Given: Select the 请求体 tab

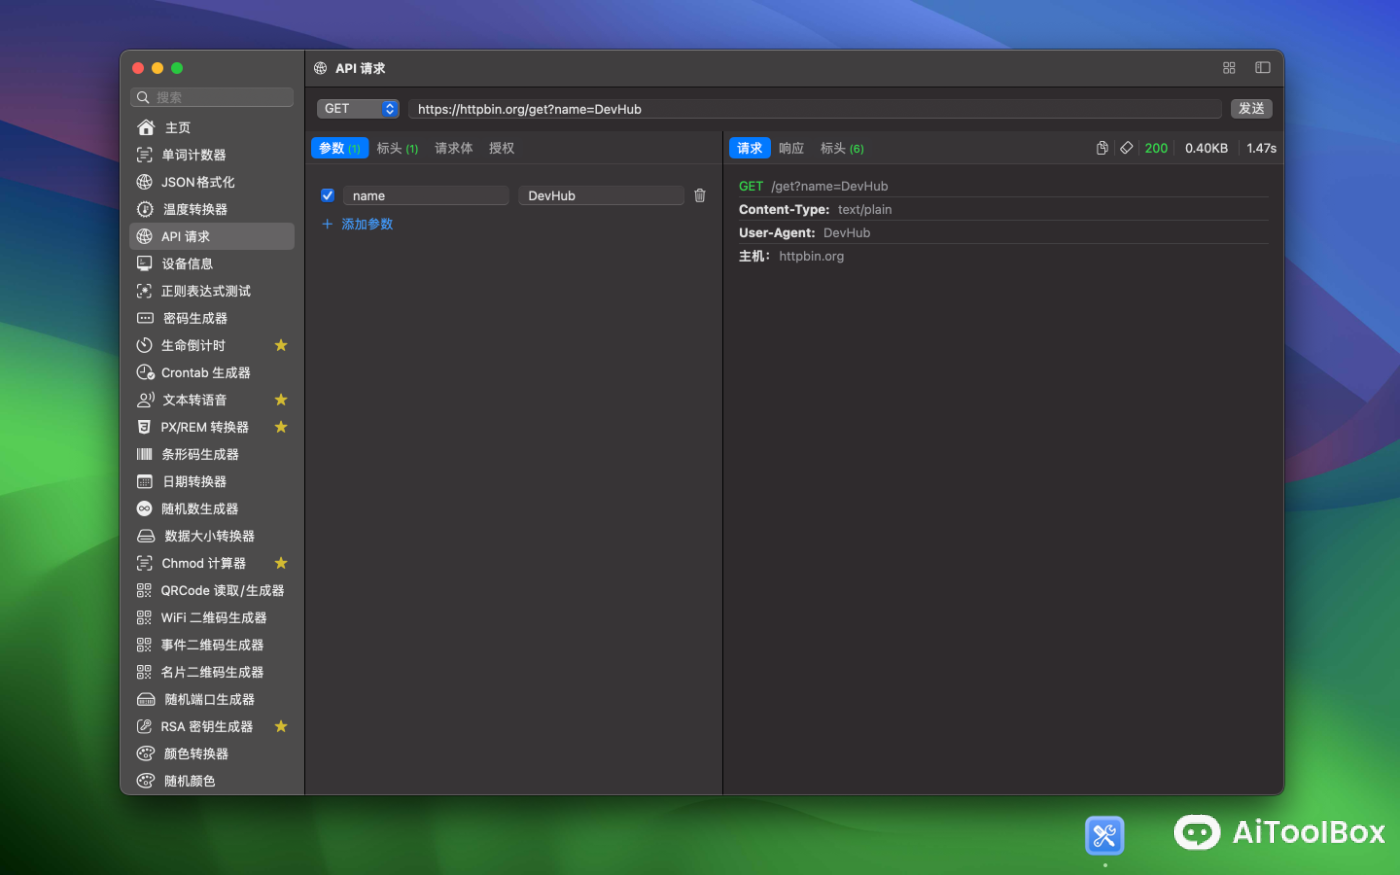Looking at the screenshot, I should tap(453, 147).
